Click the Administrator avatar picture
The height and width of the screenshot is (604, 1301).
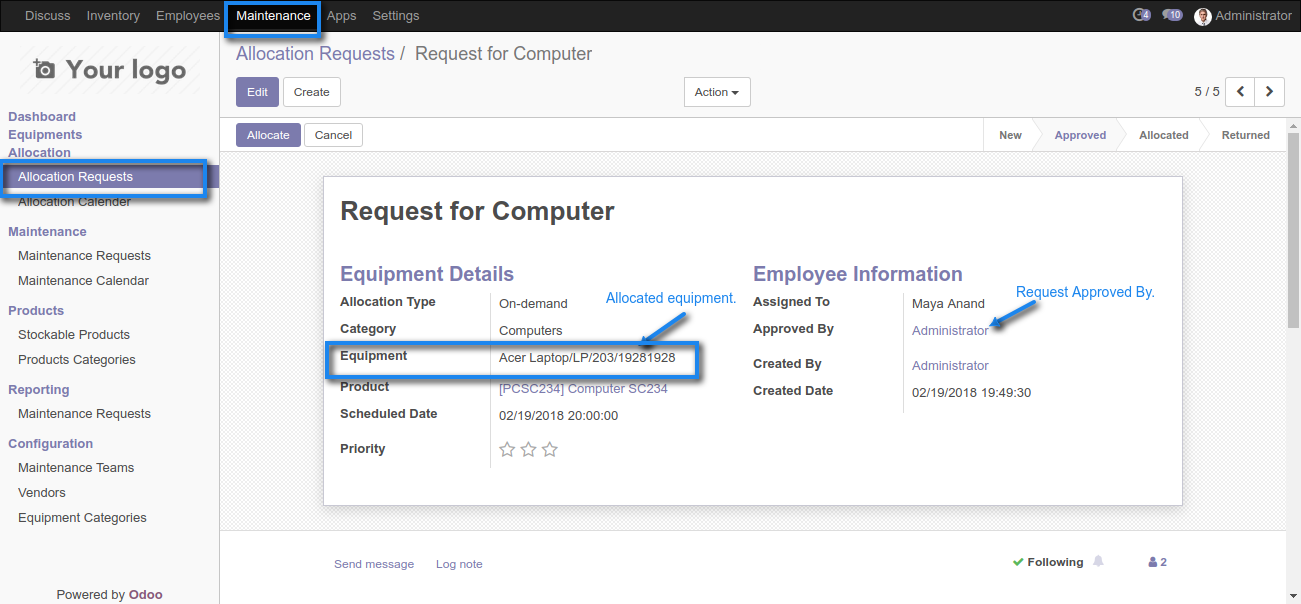1202,16
